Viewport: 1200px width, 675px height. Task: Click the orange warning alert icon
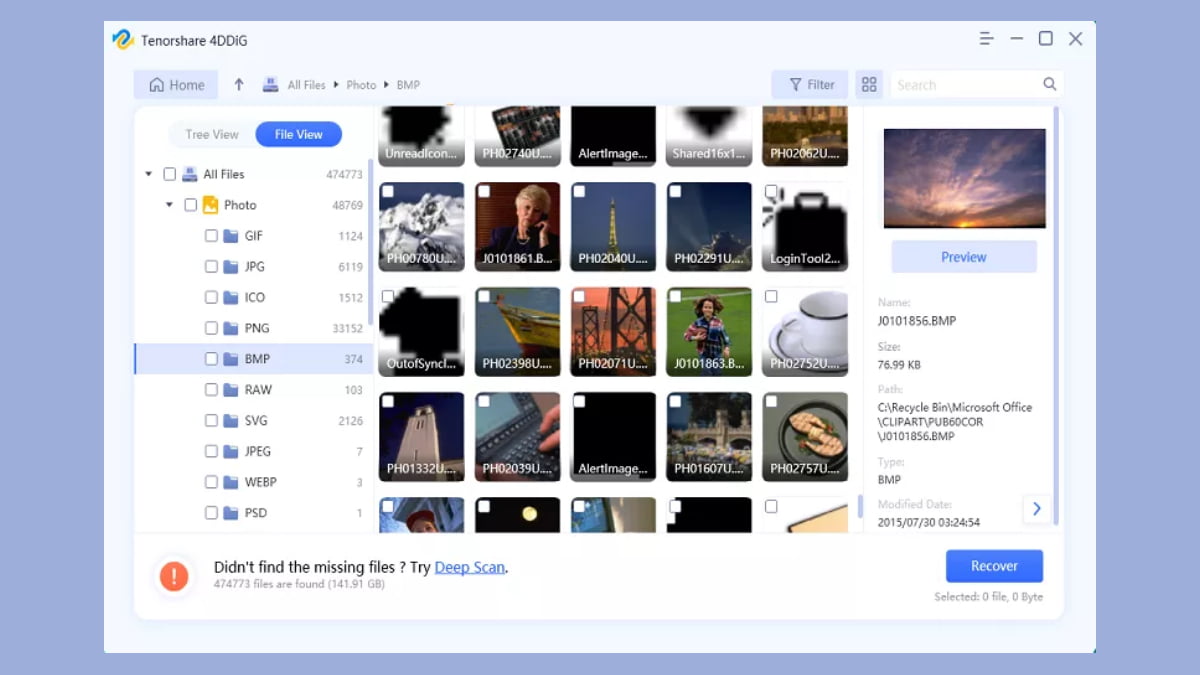coord(174,575)
